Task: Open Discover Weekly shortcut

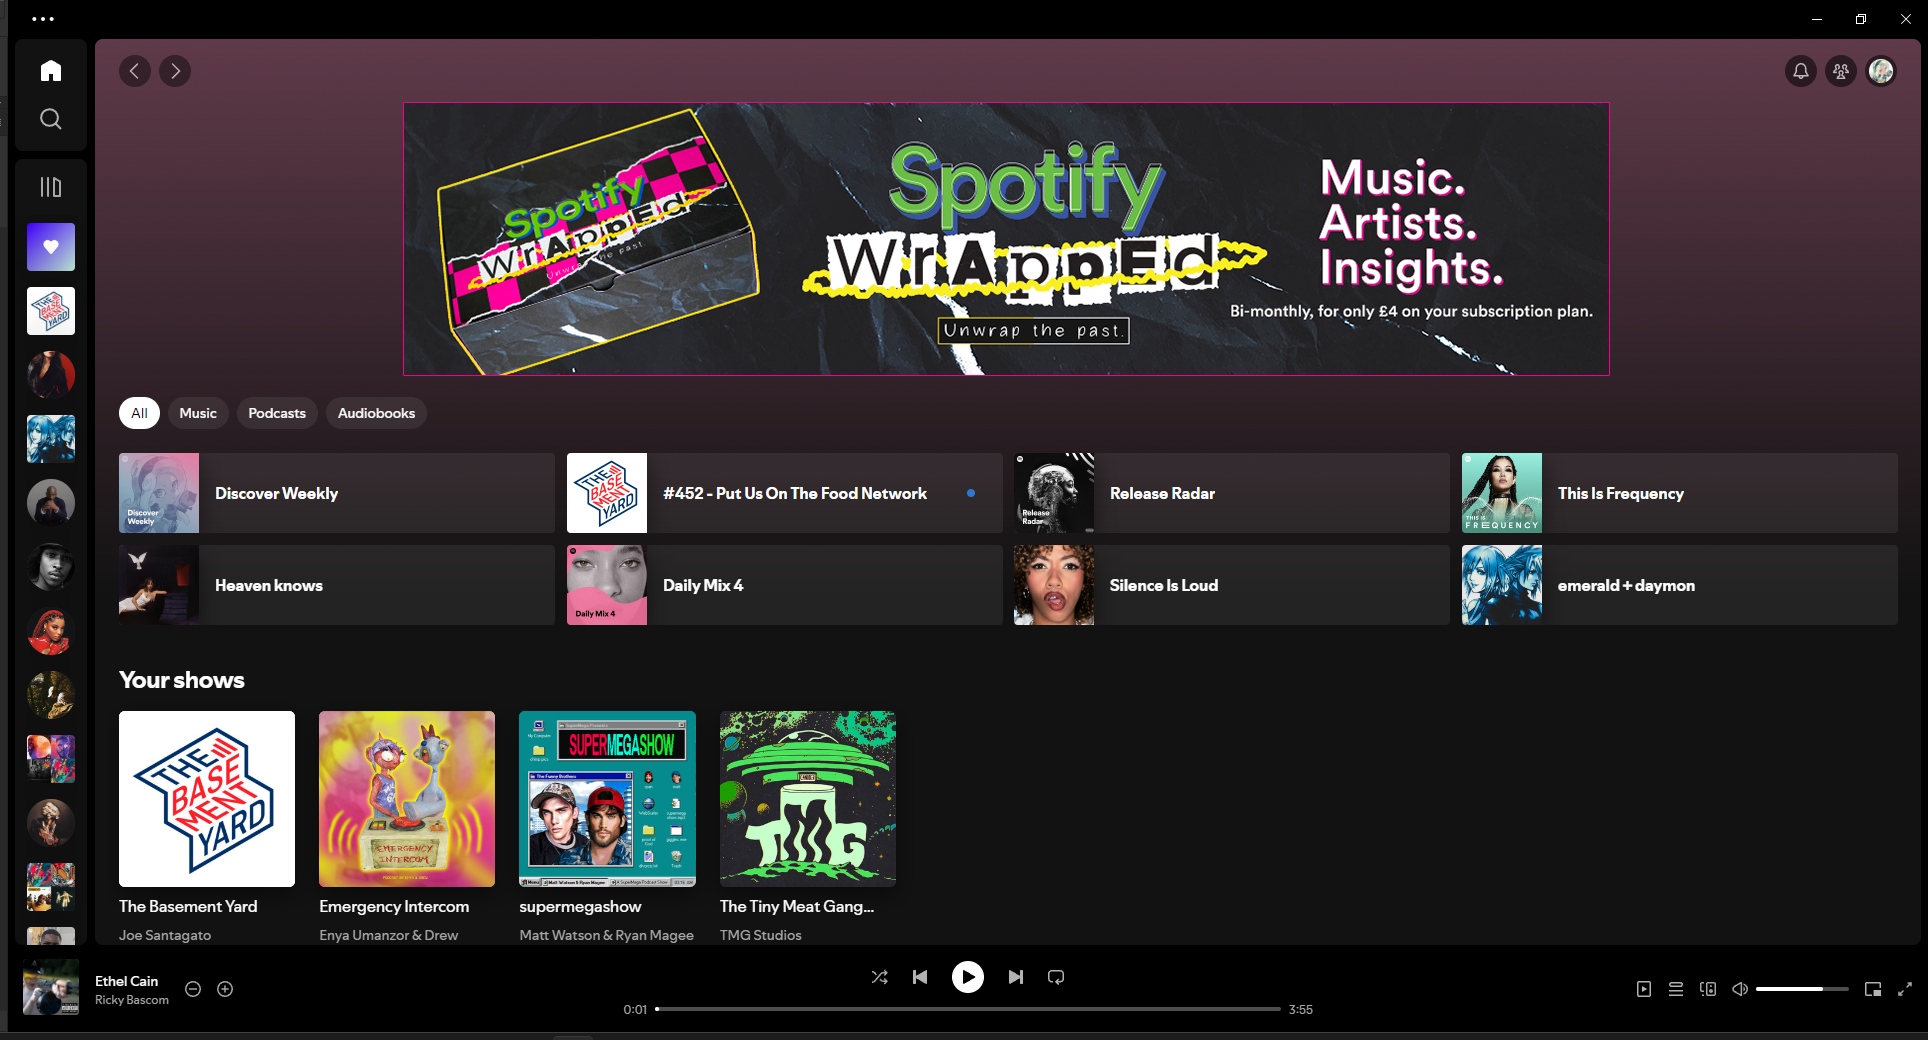Action: coord(337,493)
